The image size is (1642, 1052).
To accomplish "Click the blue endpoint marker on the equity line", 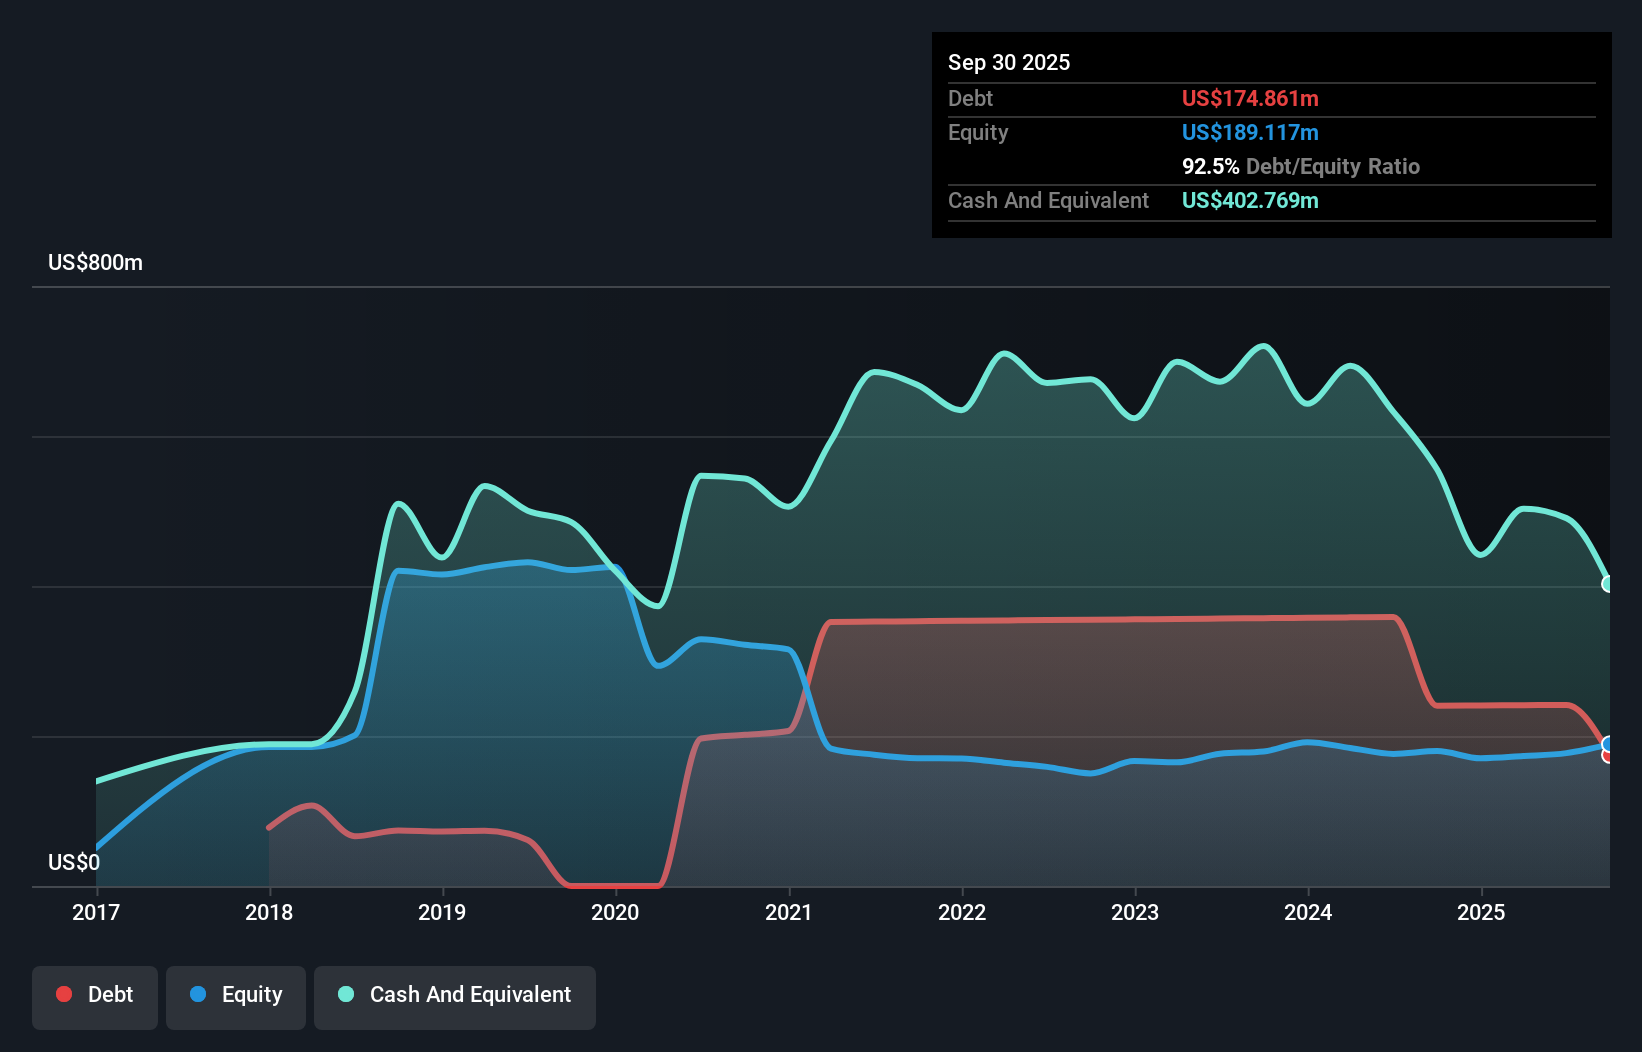I will (1607, 744).
